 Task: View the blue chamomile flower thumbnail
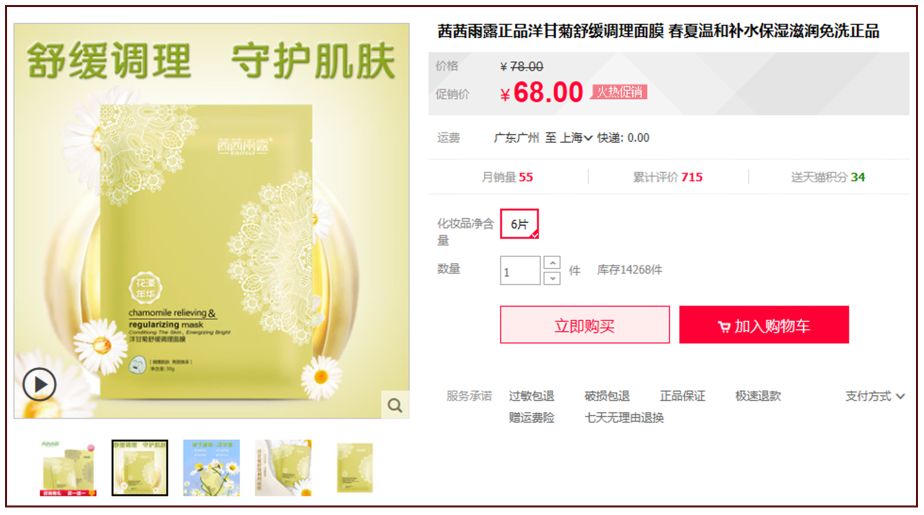pos(212,468)
